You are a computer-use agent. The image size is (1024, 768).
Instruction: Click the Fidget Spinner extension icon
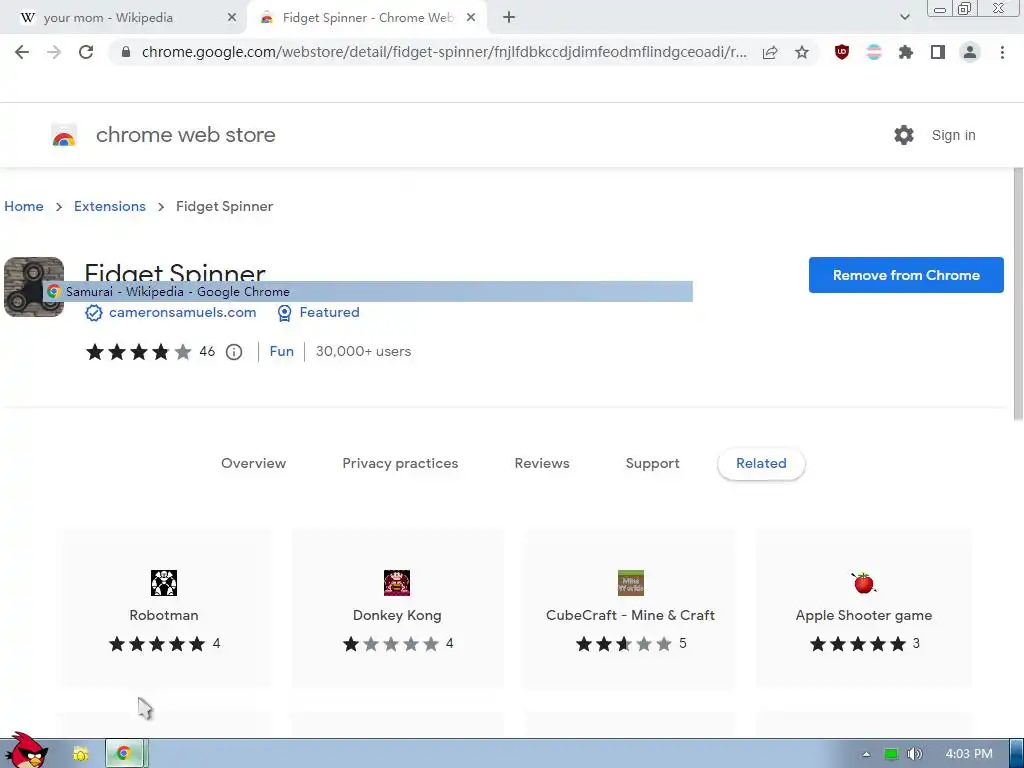pyautogui.click(x=34, y=287)
